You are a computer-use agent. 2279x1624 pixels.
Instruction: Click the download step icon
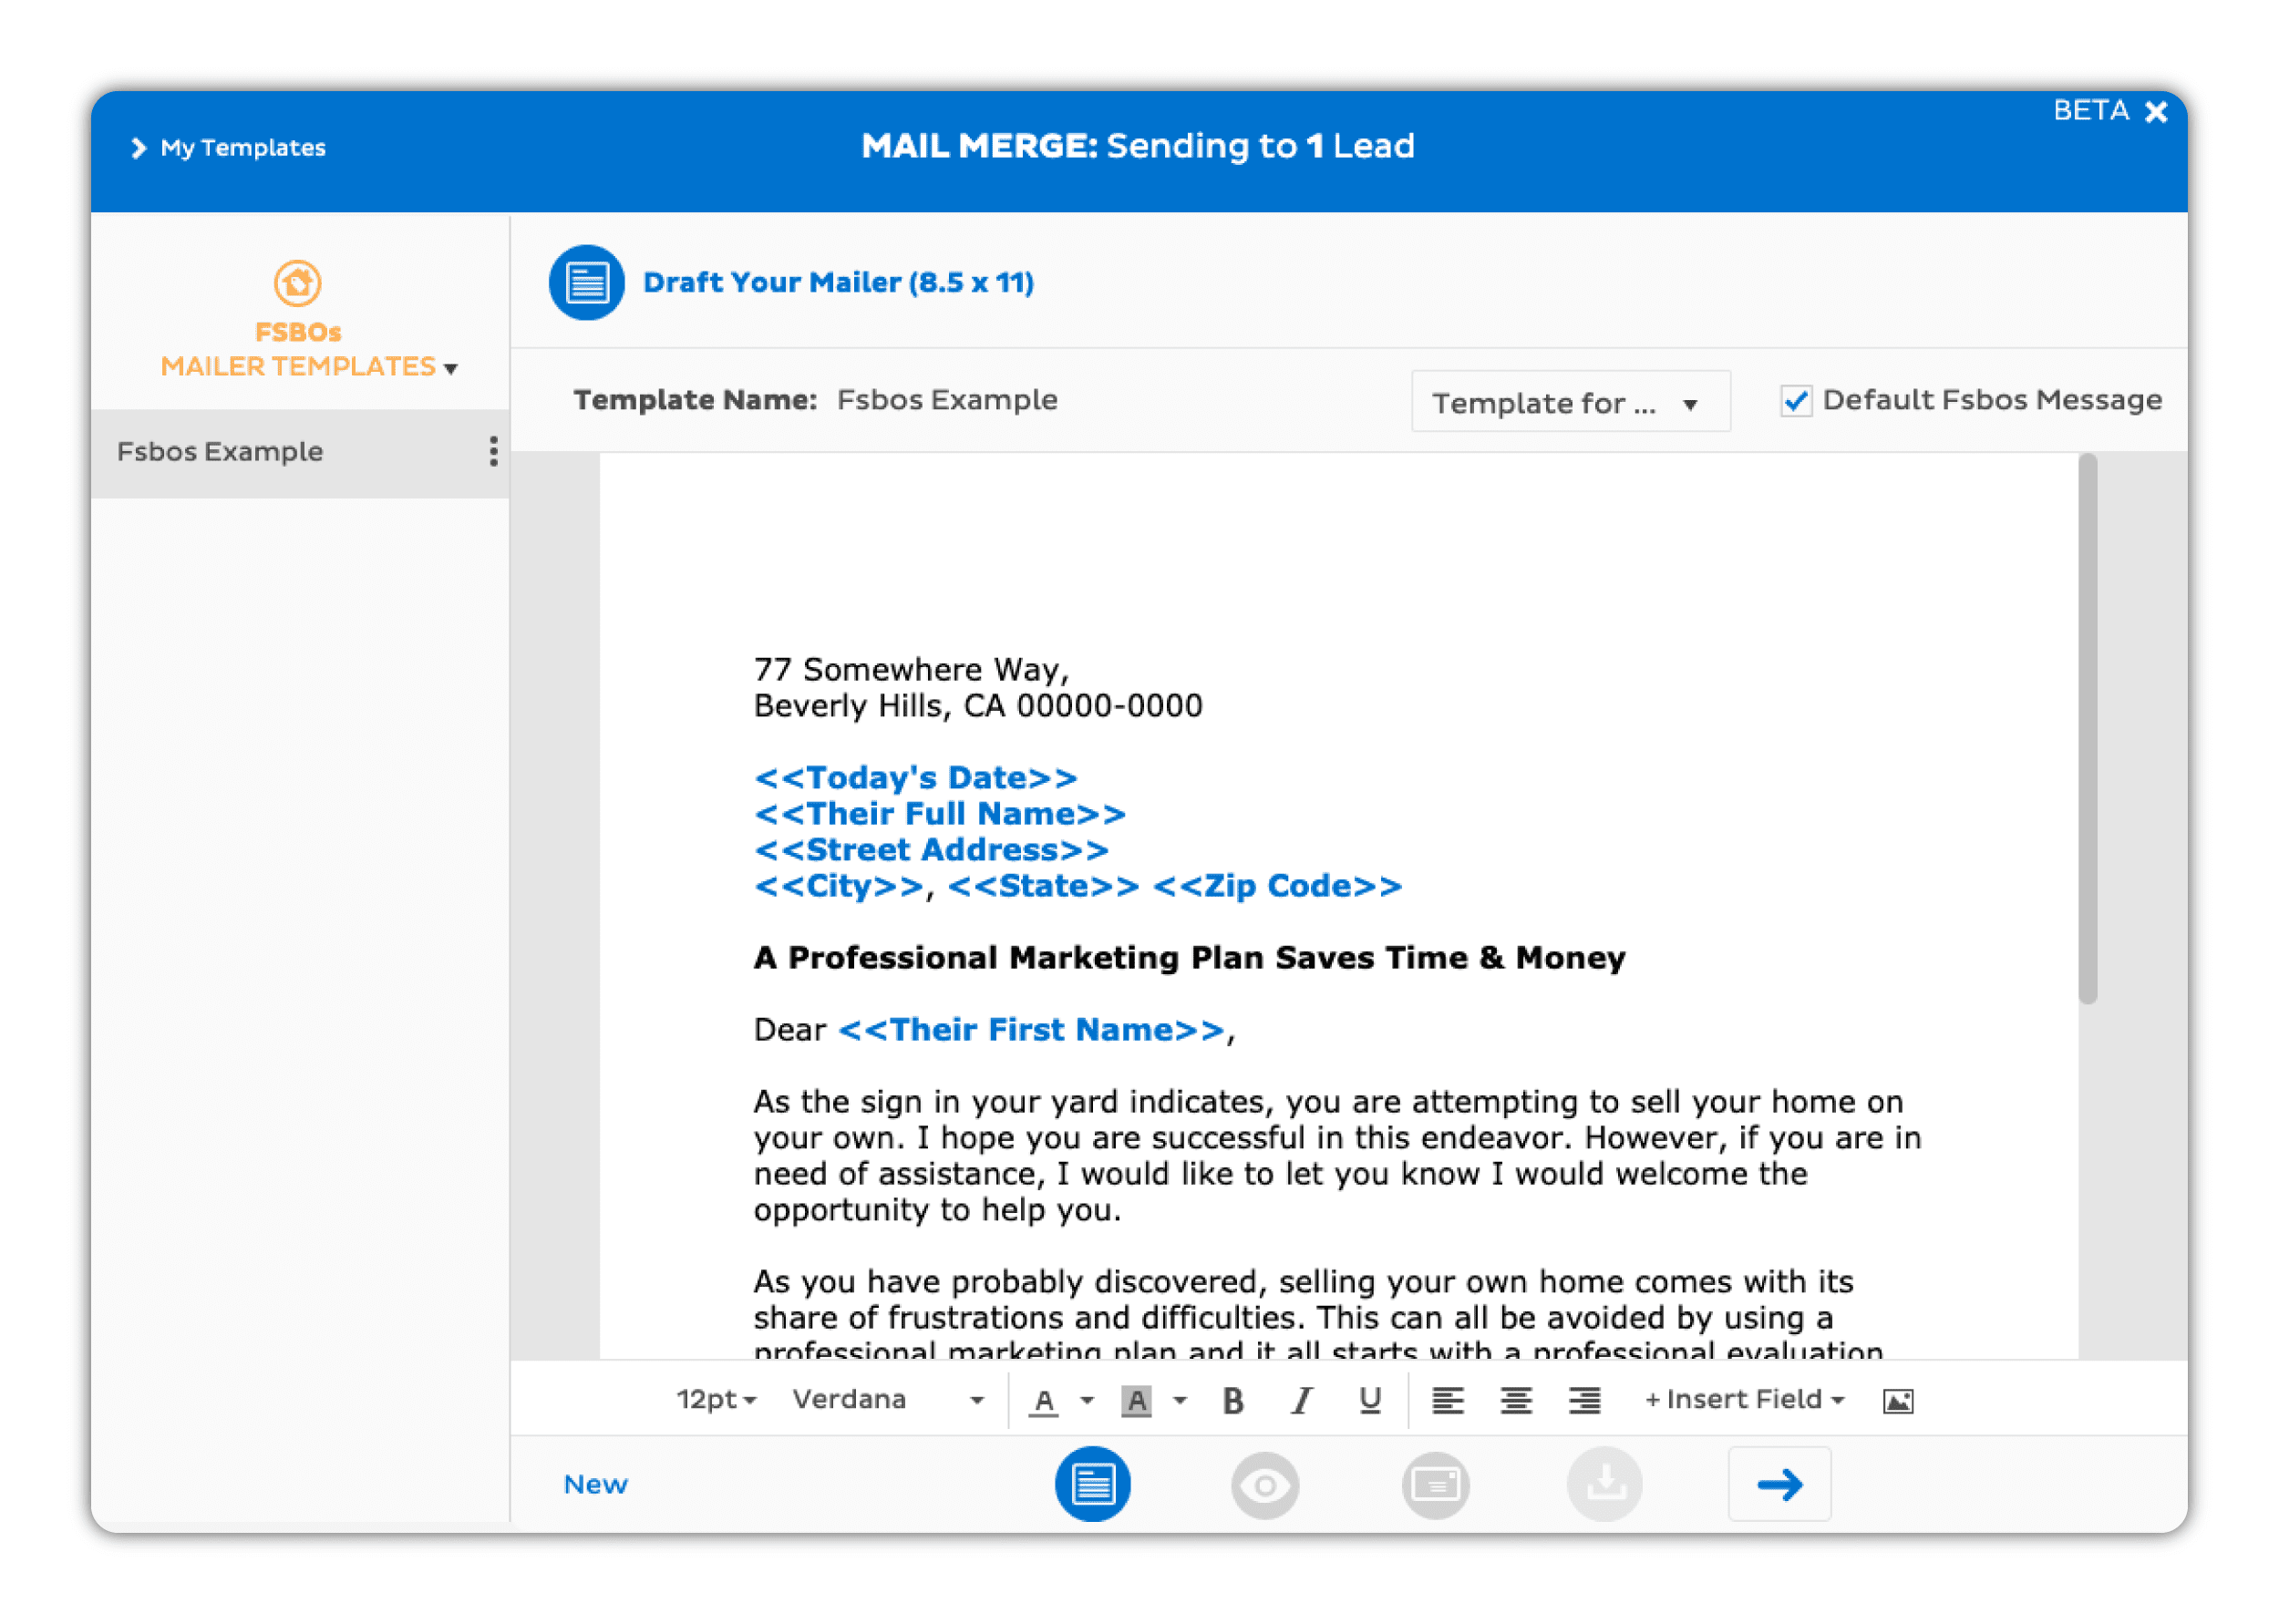[1604, 1484]
